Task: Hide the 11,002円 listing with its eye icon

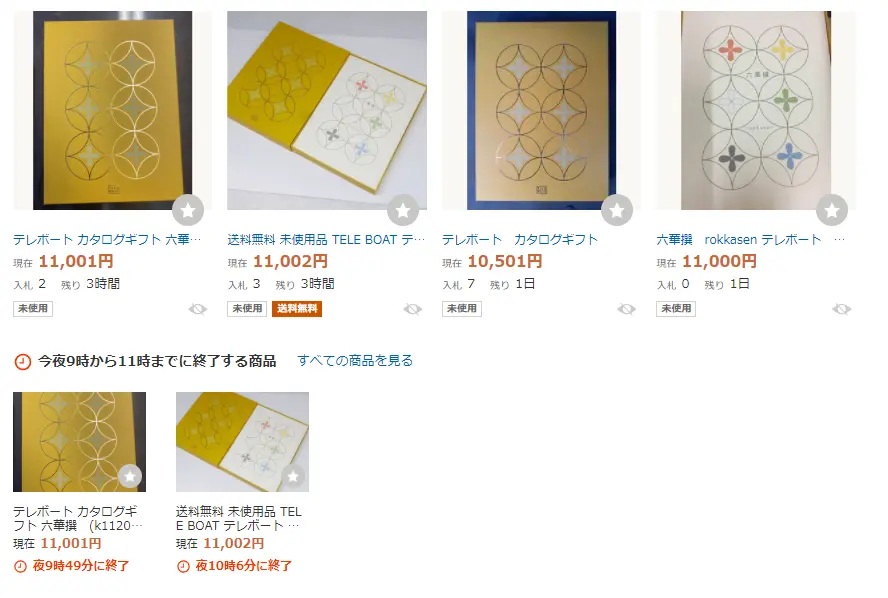Action: pos(412,309)
